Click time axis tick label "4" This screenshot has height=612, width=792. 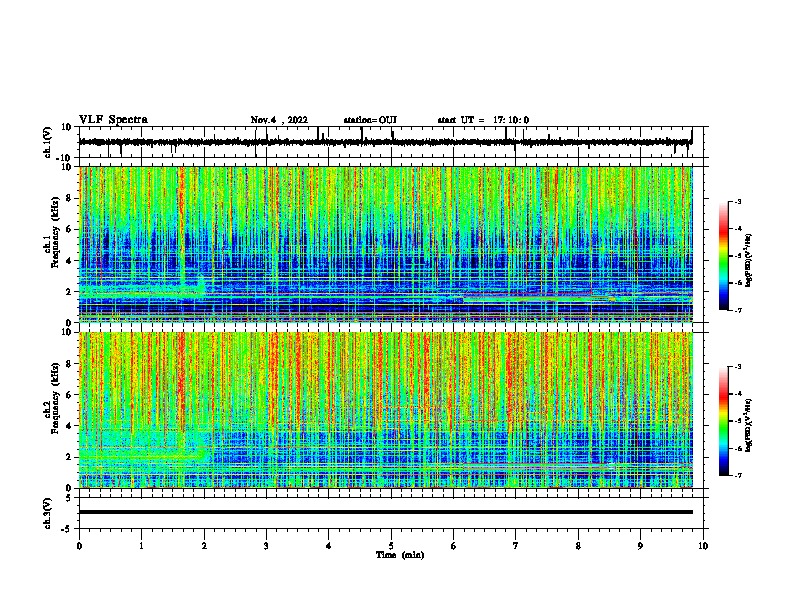(x=329, y=546)
